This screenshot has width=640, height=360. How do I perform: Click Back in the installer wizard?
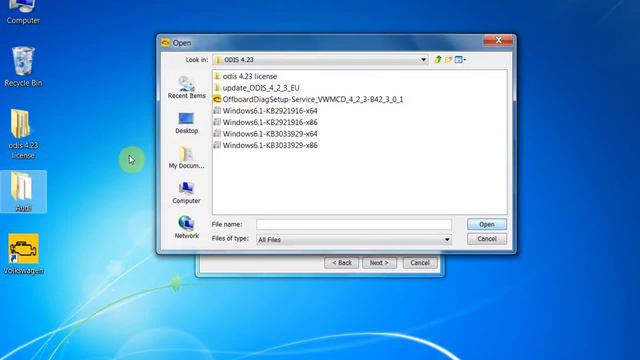click(342, 262)
